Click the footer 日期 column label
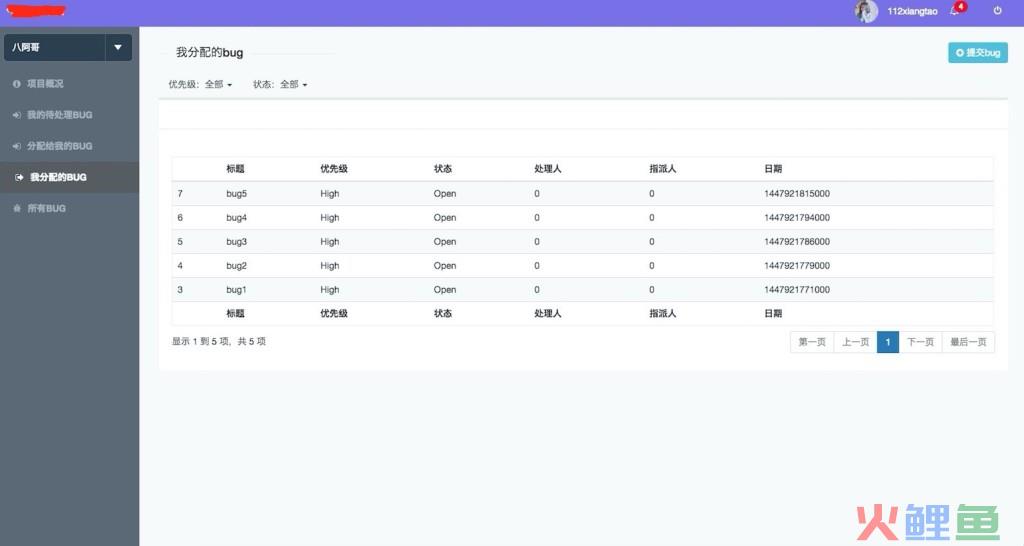 tap(773, 313)
